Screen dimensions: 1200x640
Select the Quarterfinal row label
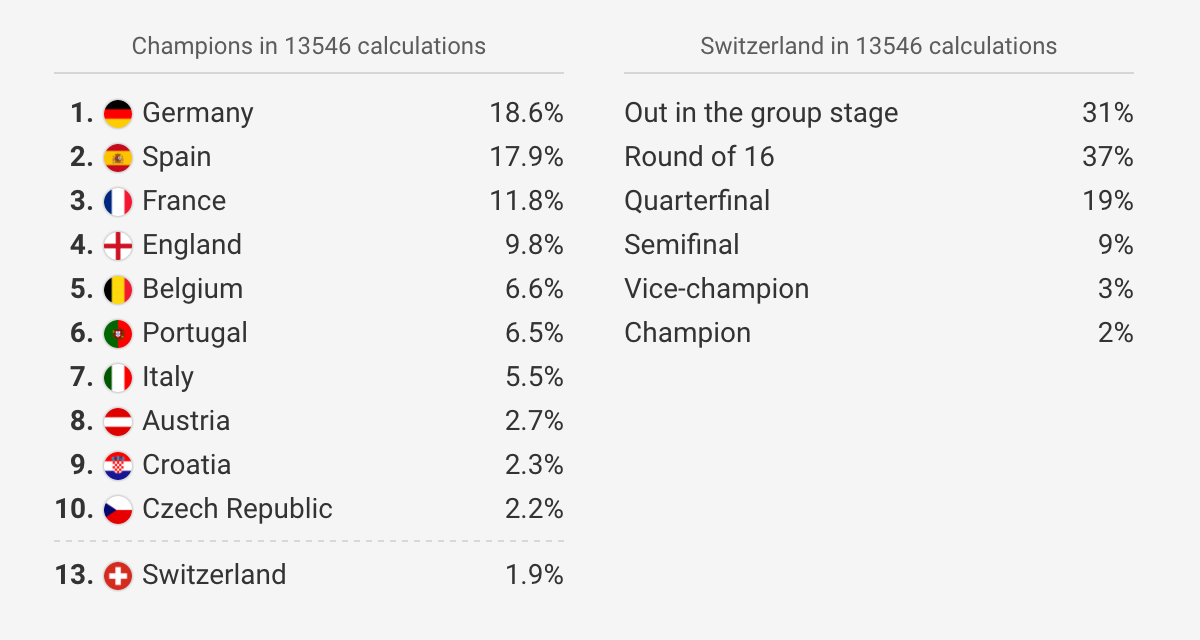point(697,201)
